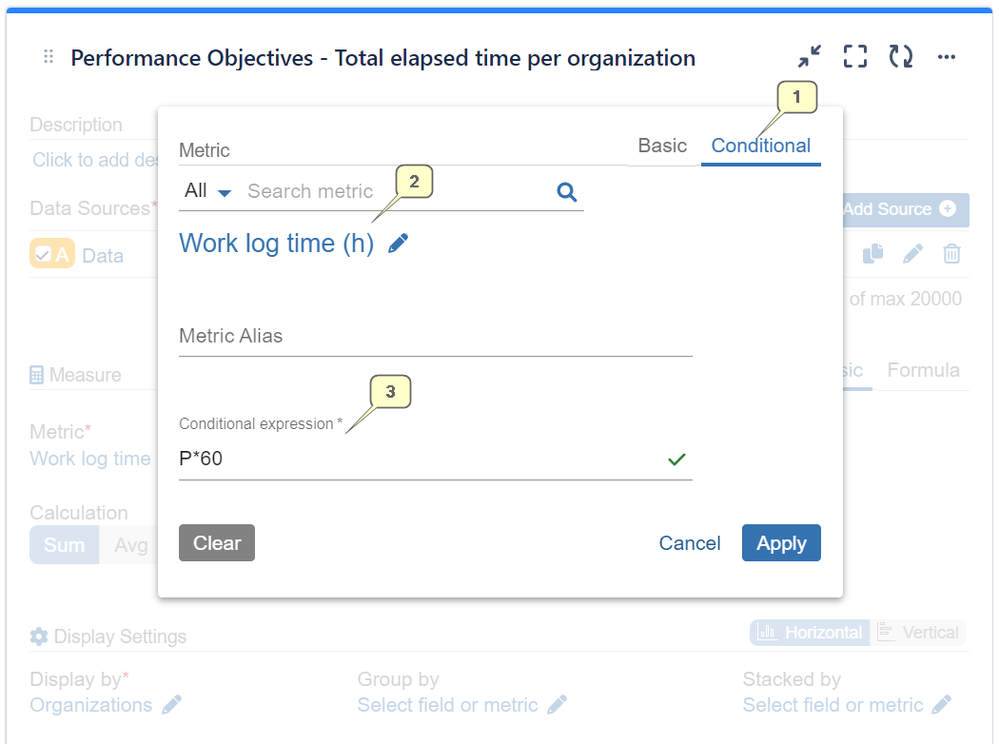Click the drag handle beside gadget title
Viewport: 999px width, 744px height.
pos(48,58)
